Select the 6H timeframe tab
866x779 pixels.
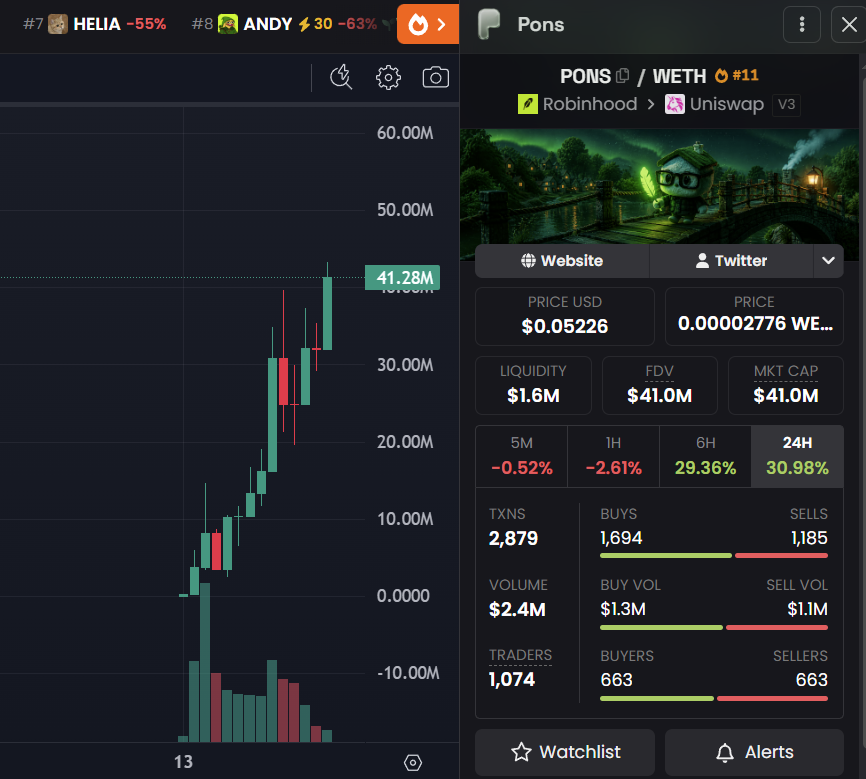[x=705, y=456]
